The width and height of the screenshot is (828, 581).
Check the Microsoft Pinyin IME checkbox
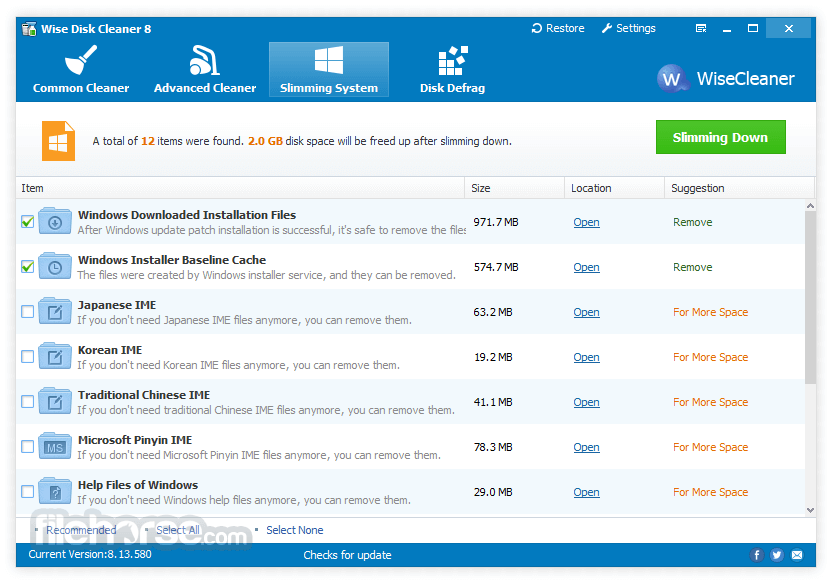click(x=27, y=447)
